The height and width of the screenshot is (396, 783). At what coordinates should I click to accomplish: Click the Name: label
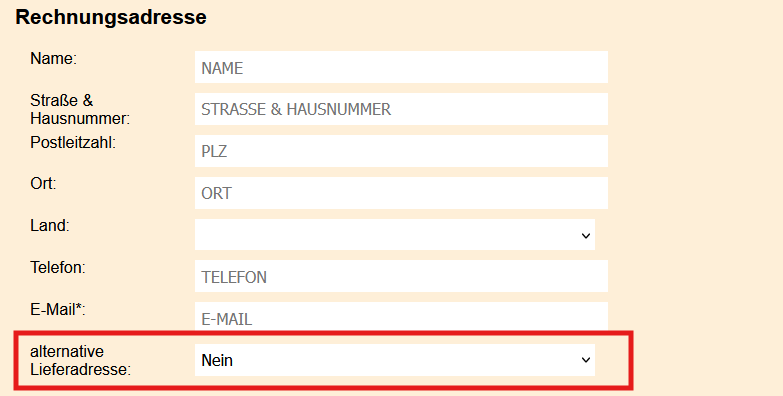point(53,58)
